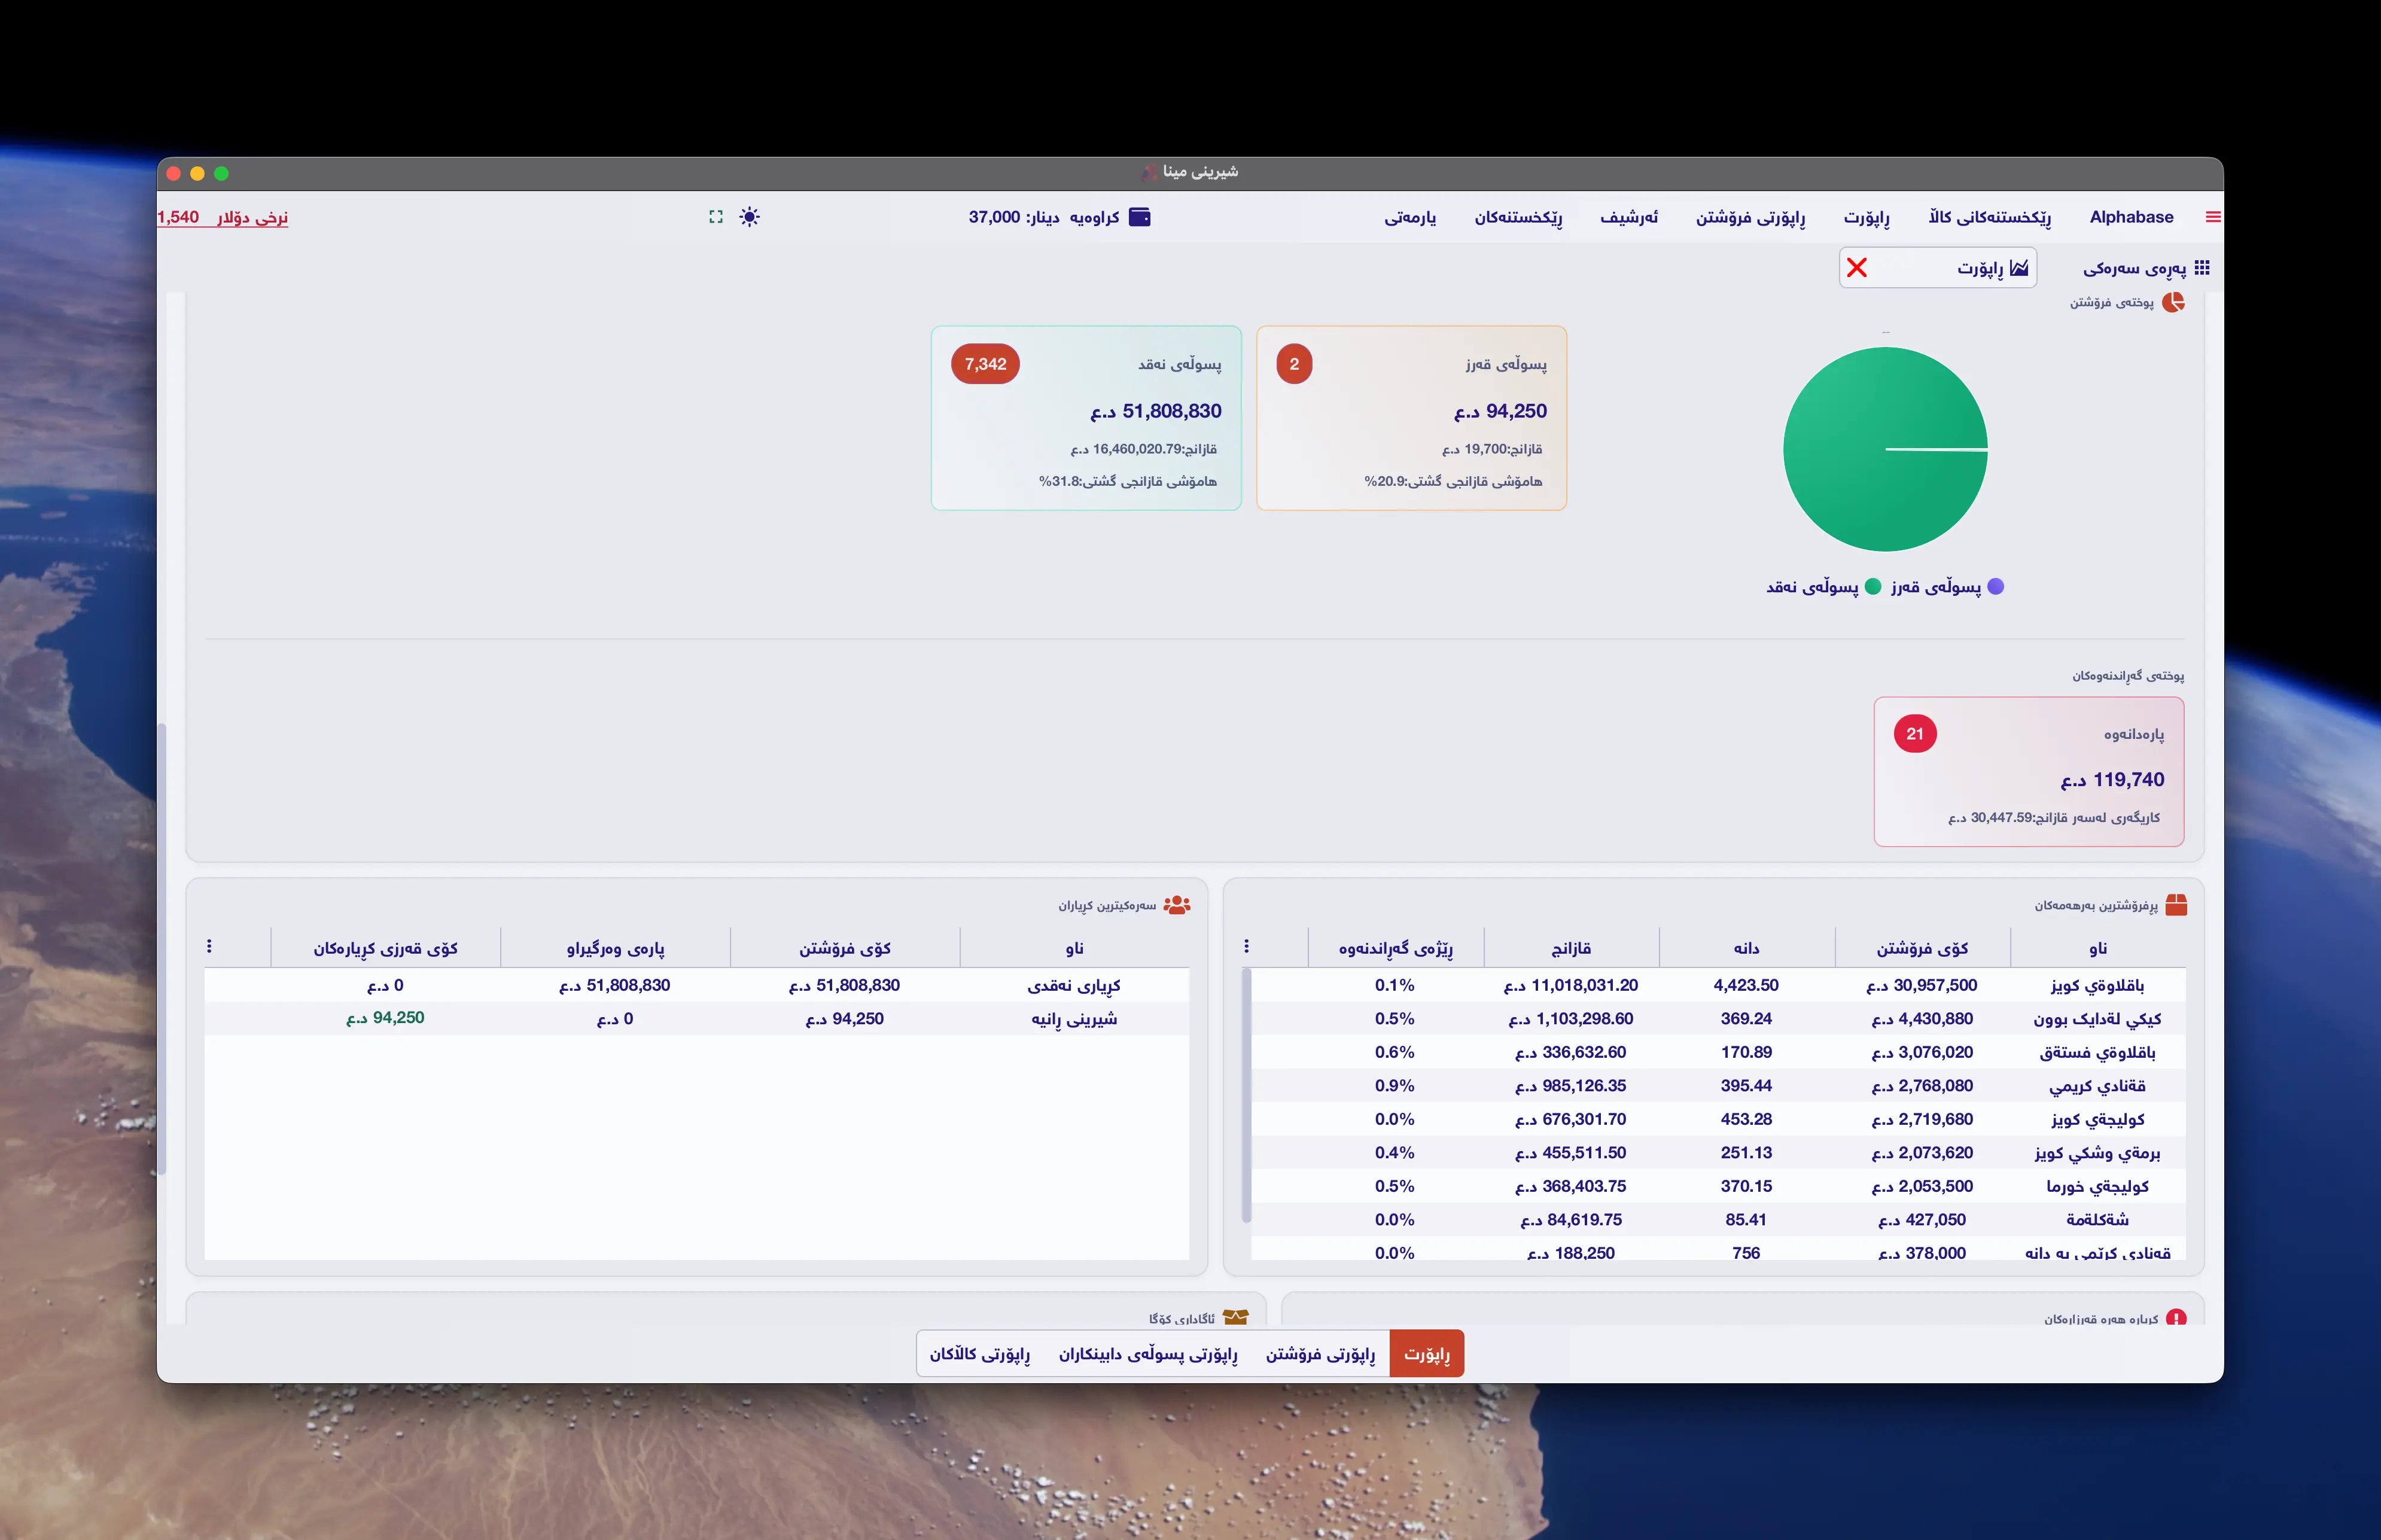Image resolution: width=2381 pixels, height=1540 pixels.
Task: Open Alphabase in the top menu bar
Action: [x=2131, y=217]
